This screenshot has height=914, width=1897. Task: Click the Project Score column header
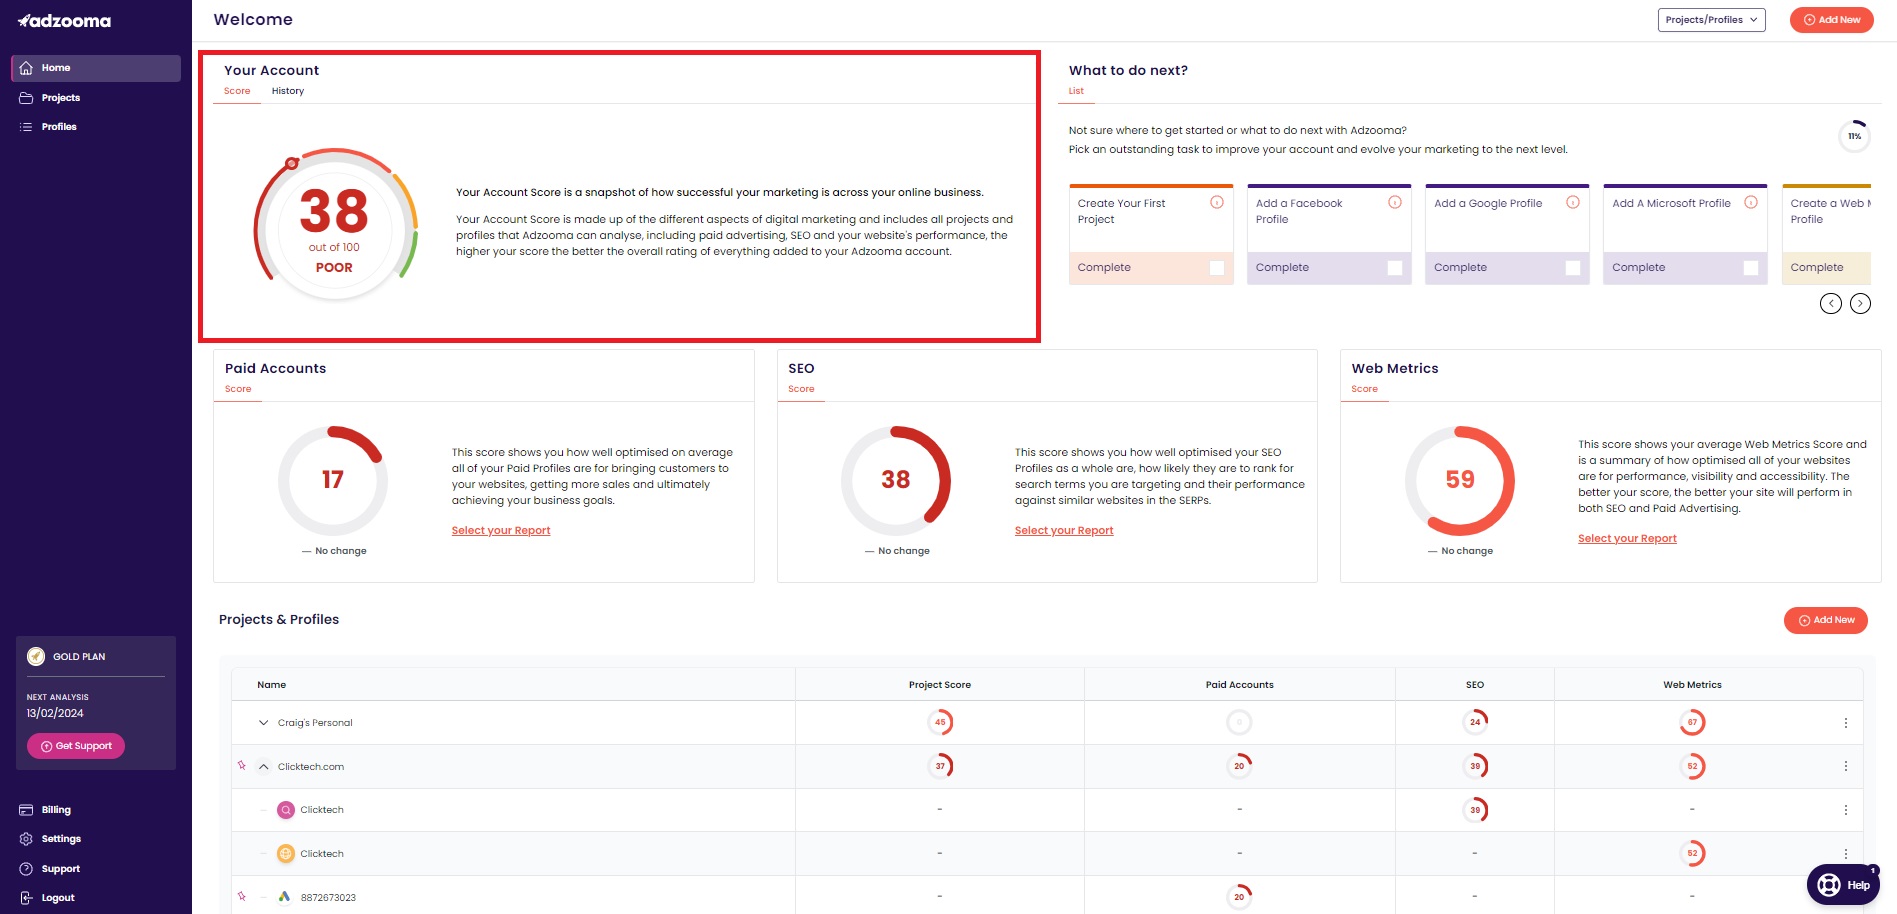tap(940, 685)
